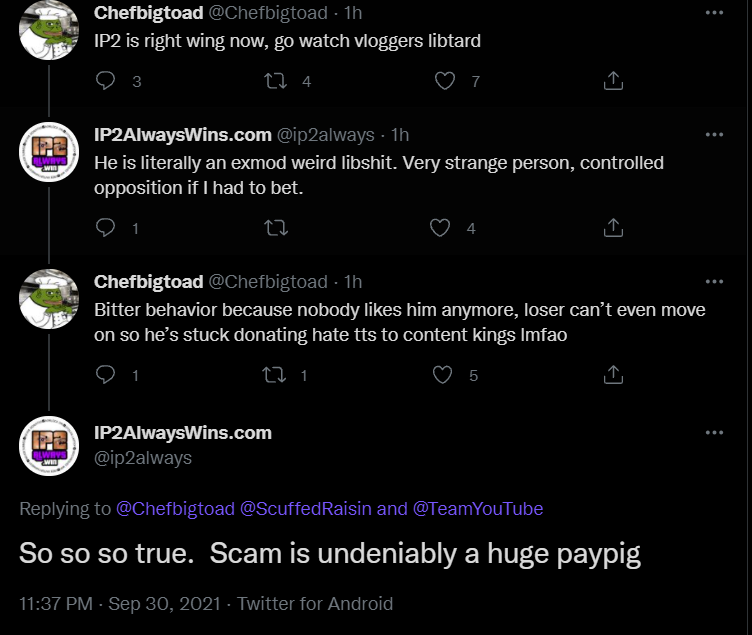Retweet the "IP2 is right wing now" tweet
Viewport: 752px width, 635px height.
276,81
